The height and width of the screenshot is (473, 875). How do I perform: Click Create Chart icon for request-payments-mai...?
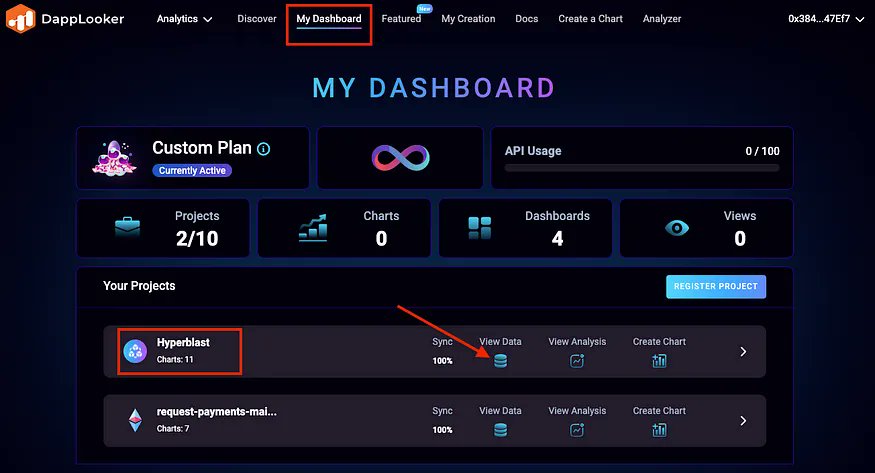coord(659,430)
